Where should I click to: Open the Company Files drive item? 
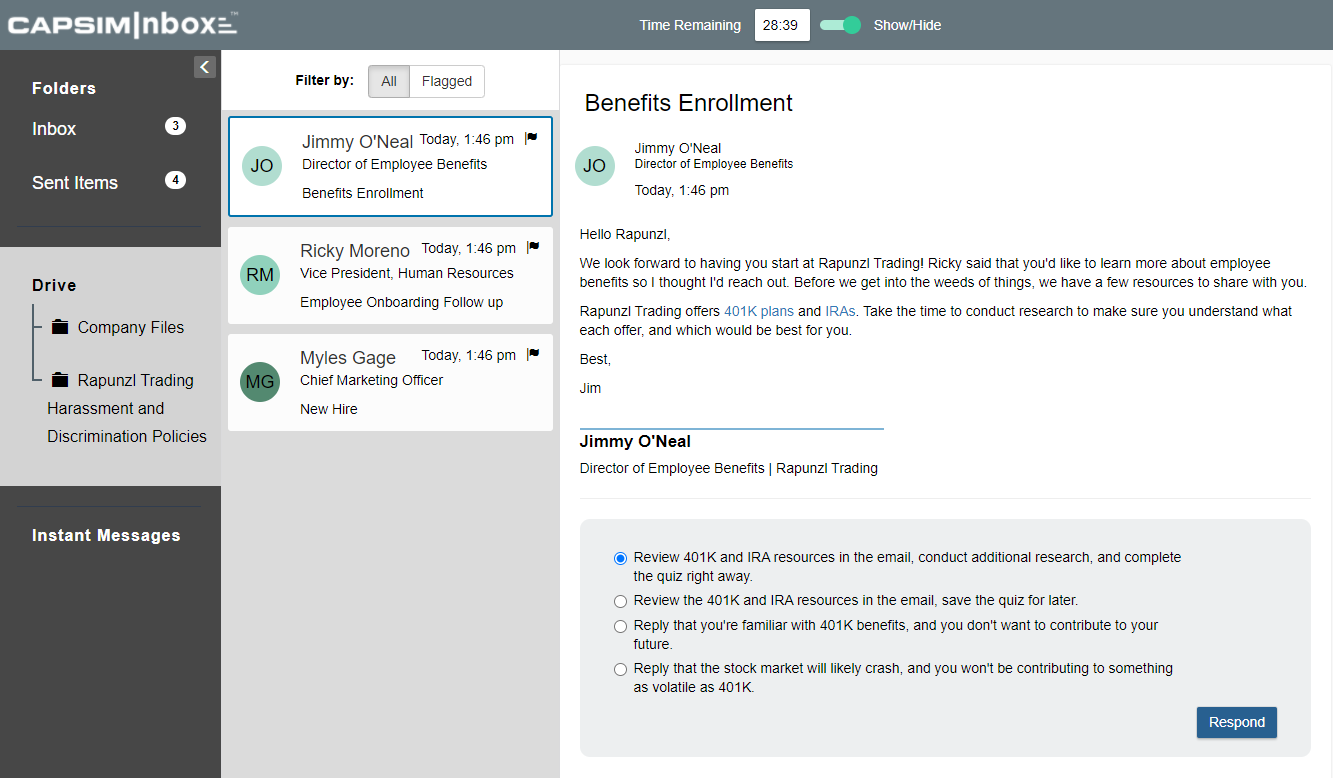click(131, 327)
